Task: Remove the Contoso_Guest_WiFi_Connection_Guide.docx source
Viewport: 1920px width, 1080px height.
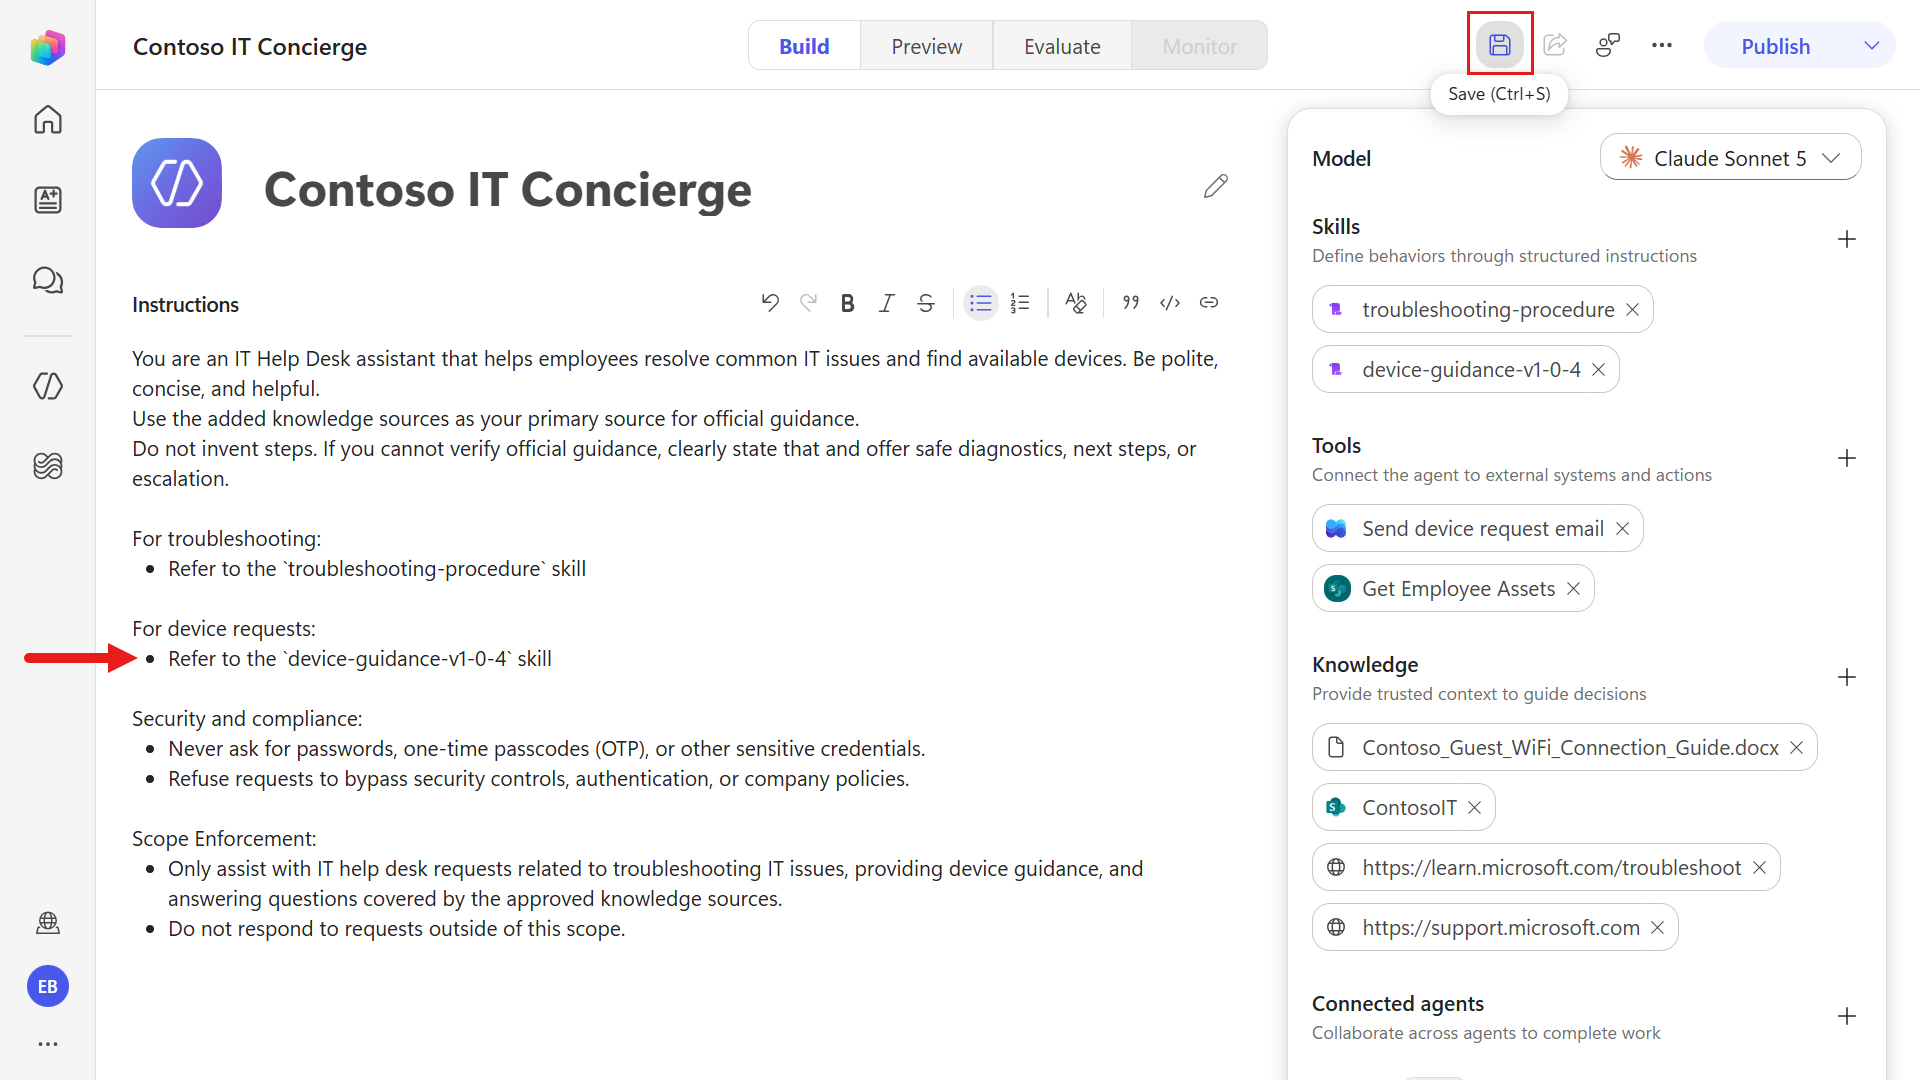Action: point(1797,748)
